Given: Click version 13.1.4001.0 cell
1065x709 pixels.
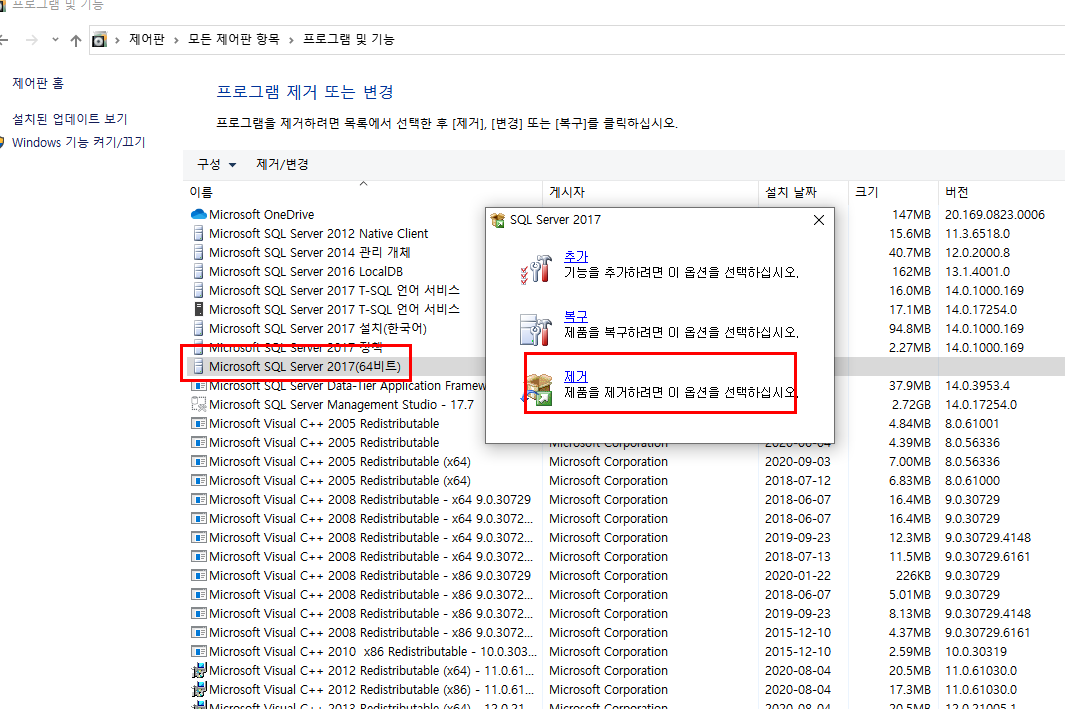Looking at the screenshot, I should (977, 271).
